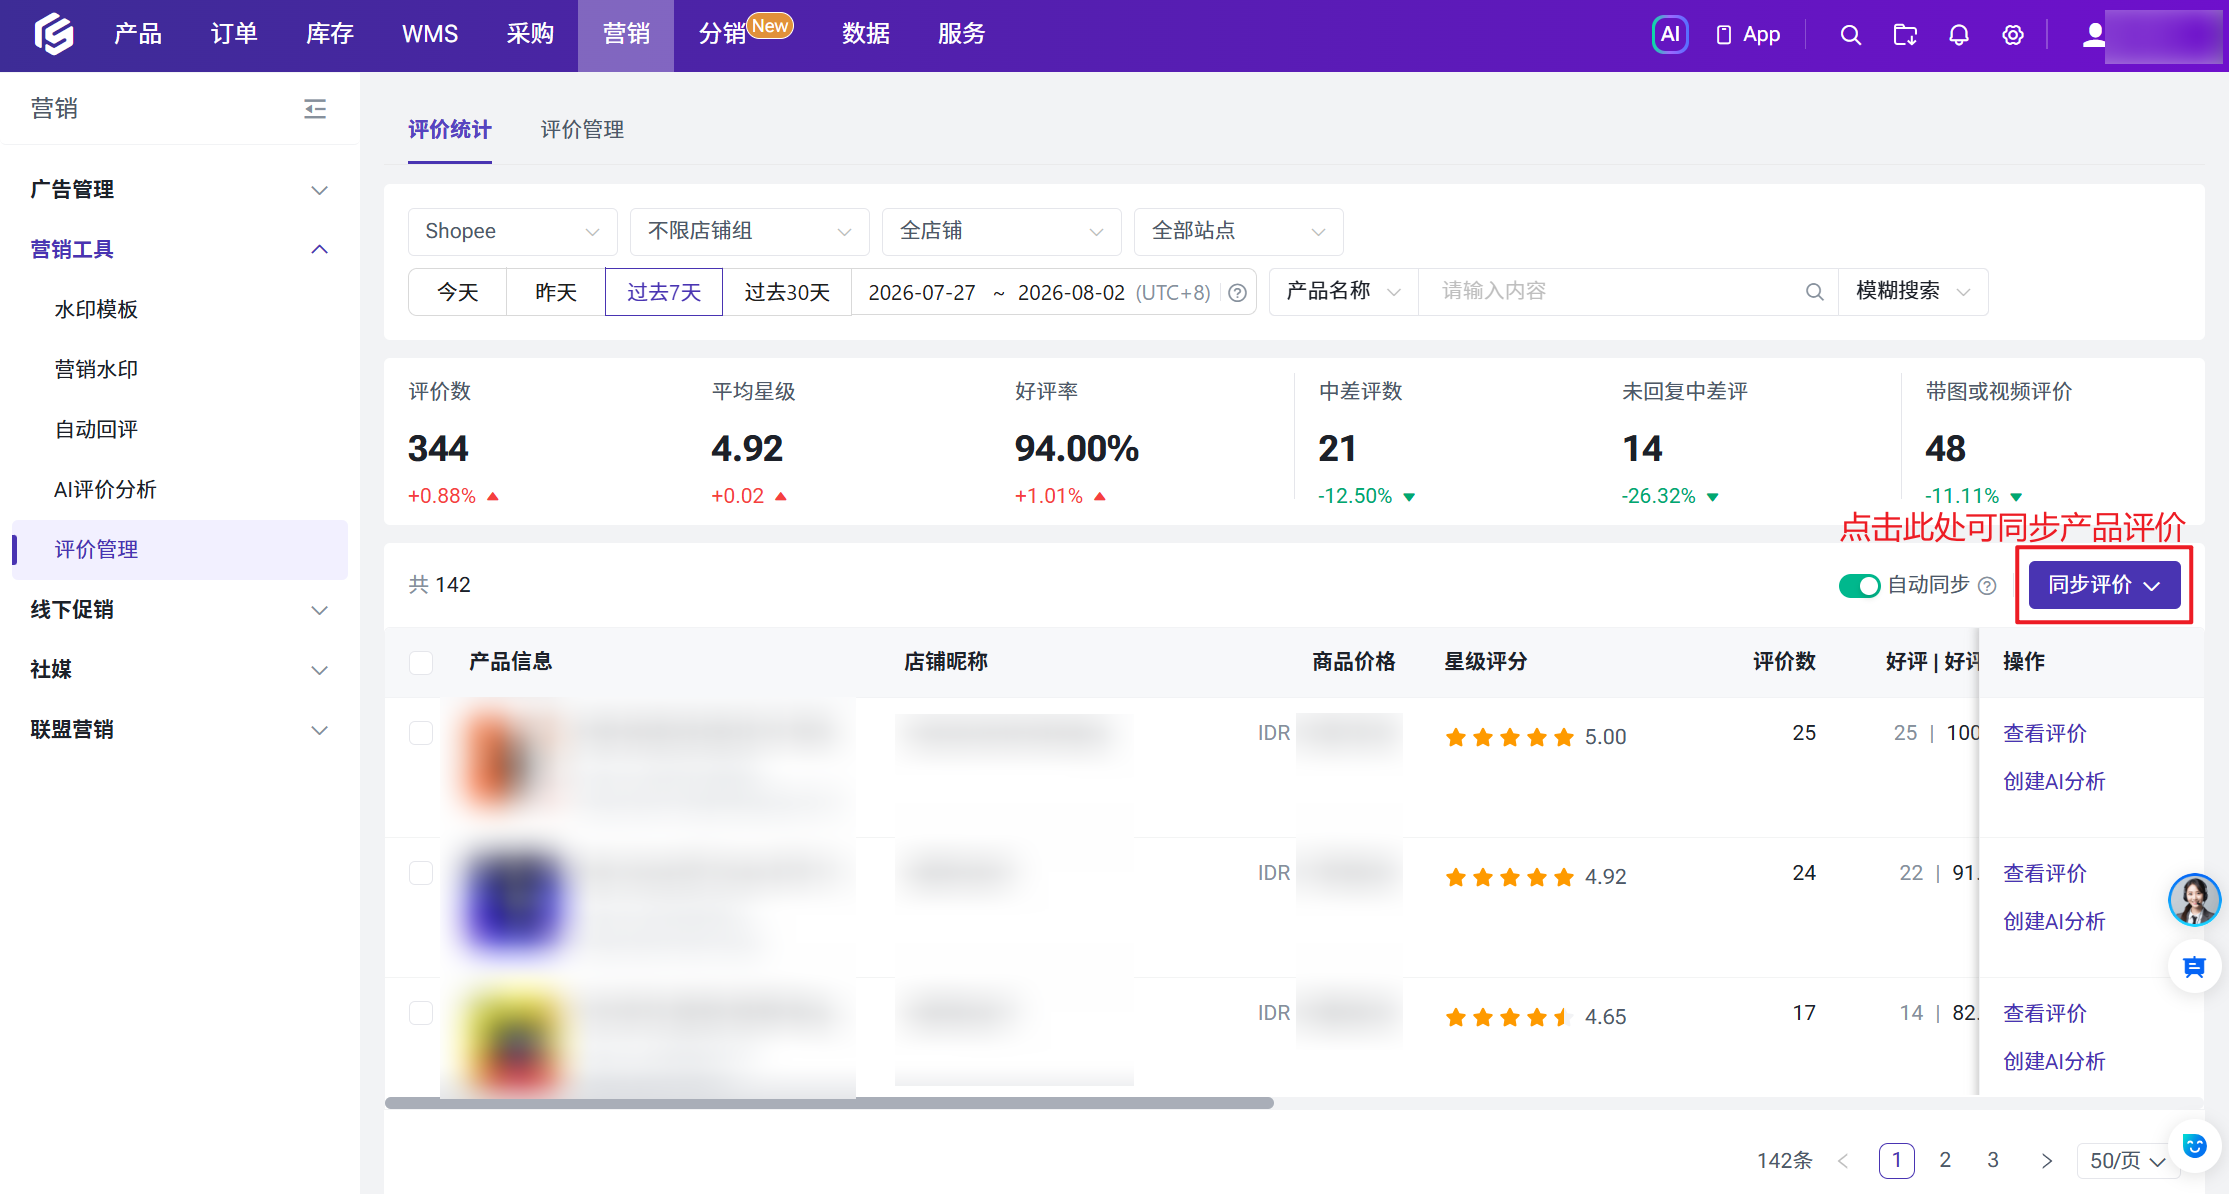2229x1194 pixels.
Task: Click the search icon in content field
Action: click(x=1814, y=292)
